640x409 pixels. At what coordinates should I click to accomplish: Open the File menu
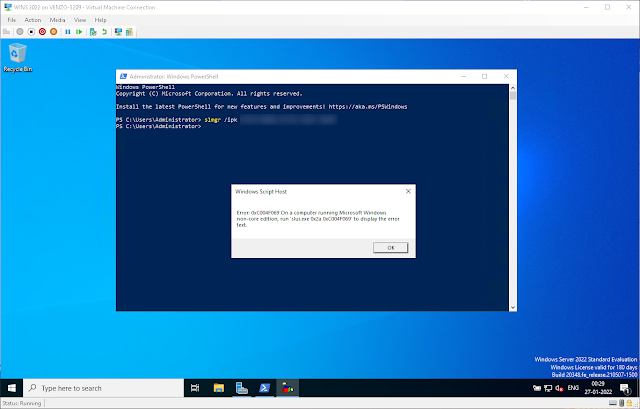pyautogui.click(x=11, y=20)
